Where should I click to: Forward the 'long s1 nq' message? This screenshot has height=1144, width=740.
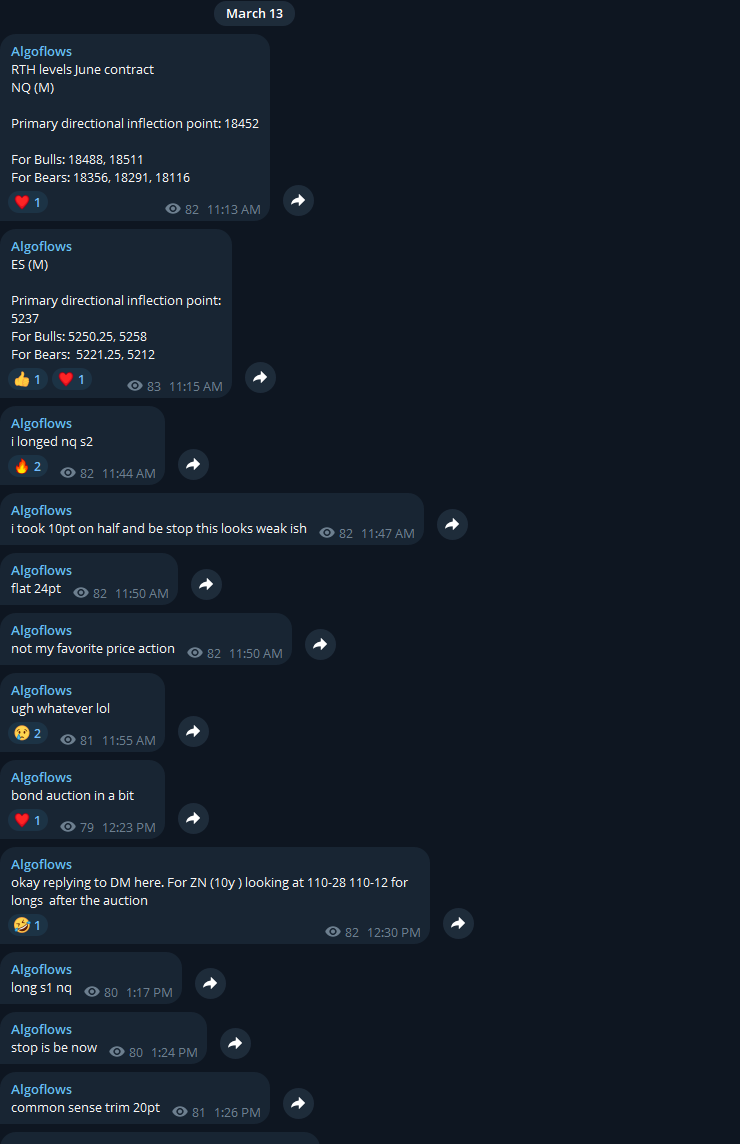pyautogui.click(x=210, y=983)
